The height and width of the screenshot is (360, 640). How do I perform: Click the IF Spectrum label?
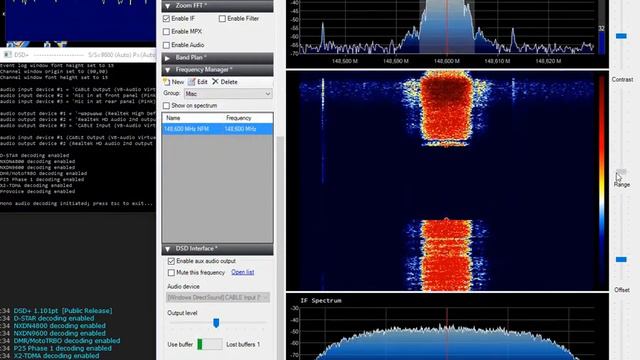[321, 301]
